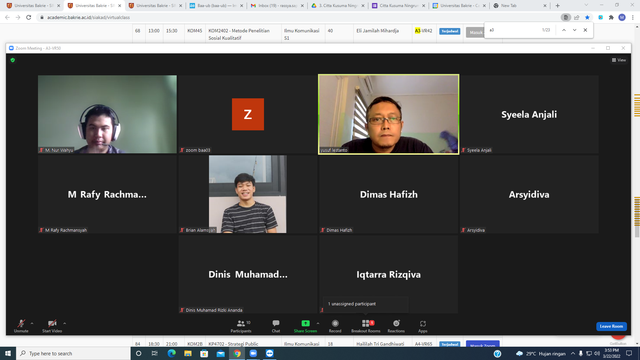Select Yusuf Lestianto's highlighted video tile

point(389,114)
